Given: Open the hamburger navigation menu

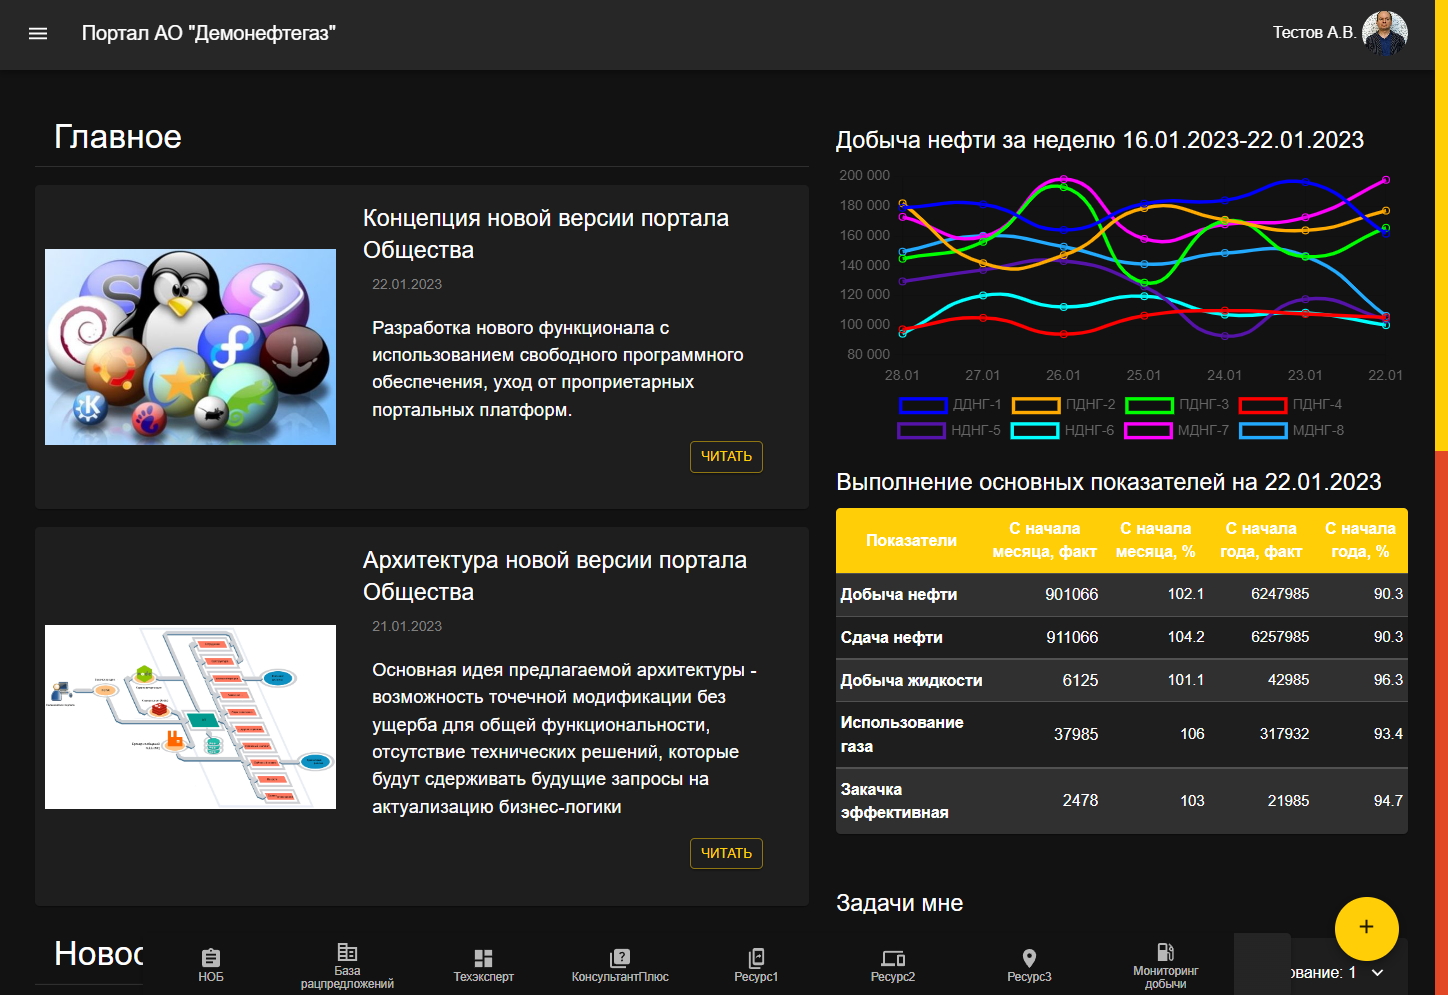Looking at the screenshot, I should [x=38, y=33].
